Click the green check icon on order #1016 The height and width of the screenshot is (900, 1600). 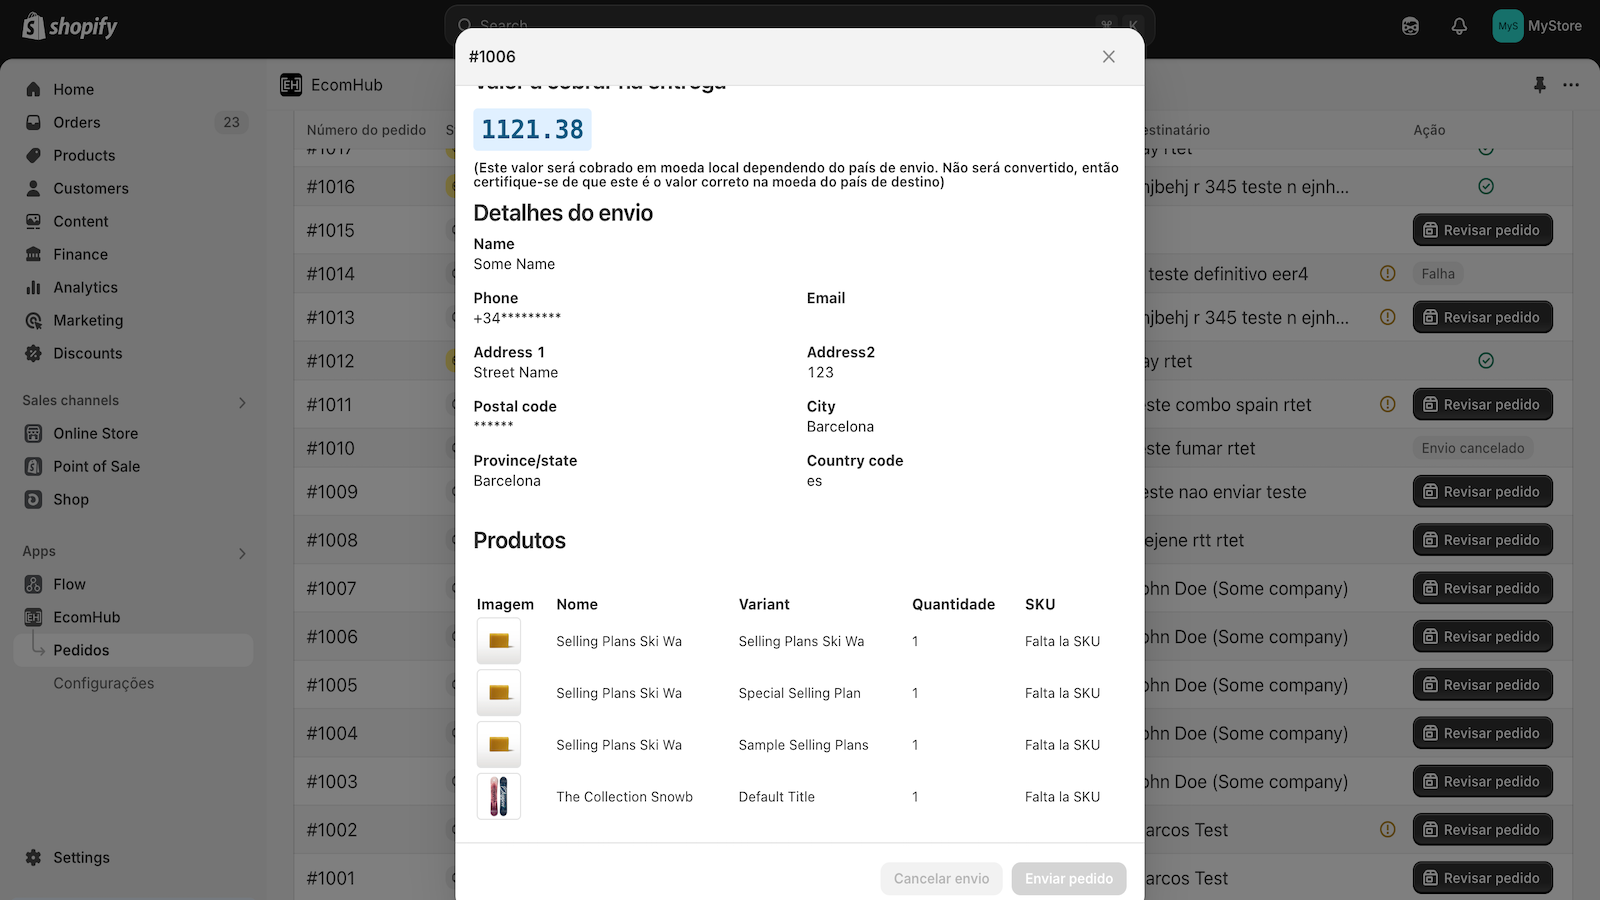pos(1486,186)
